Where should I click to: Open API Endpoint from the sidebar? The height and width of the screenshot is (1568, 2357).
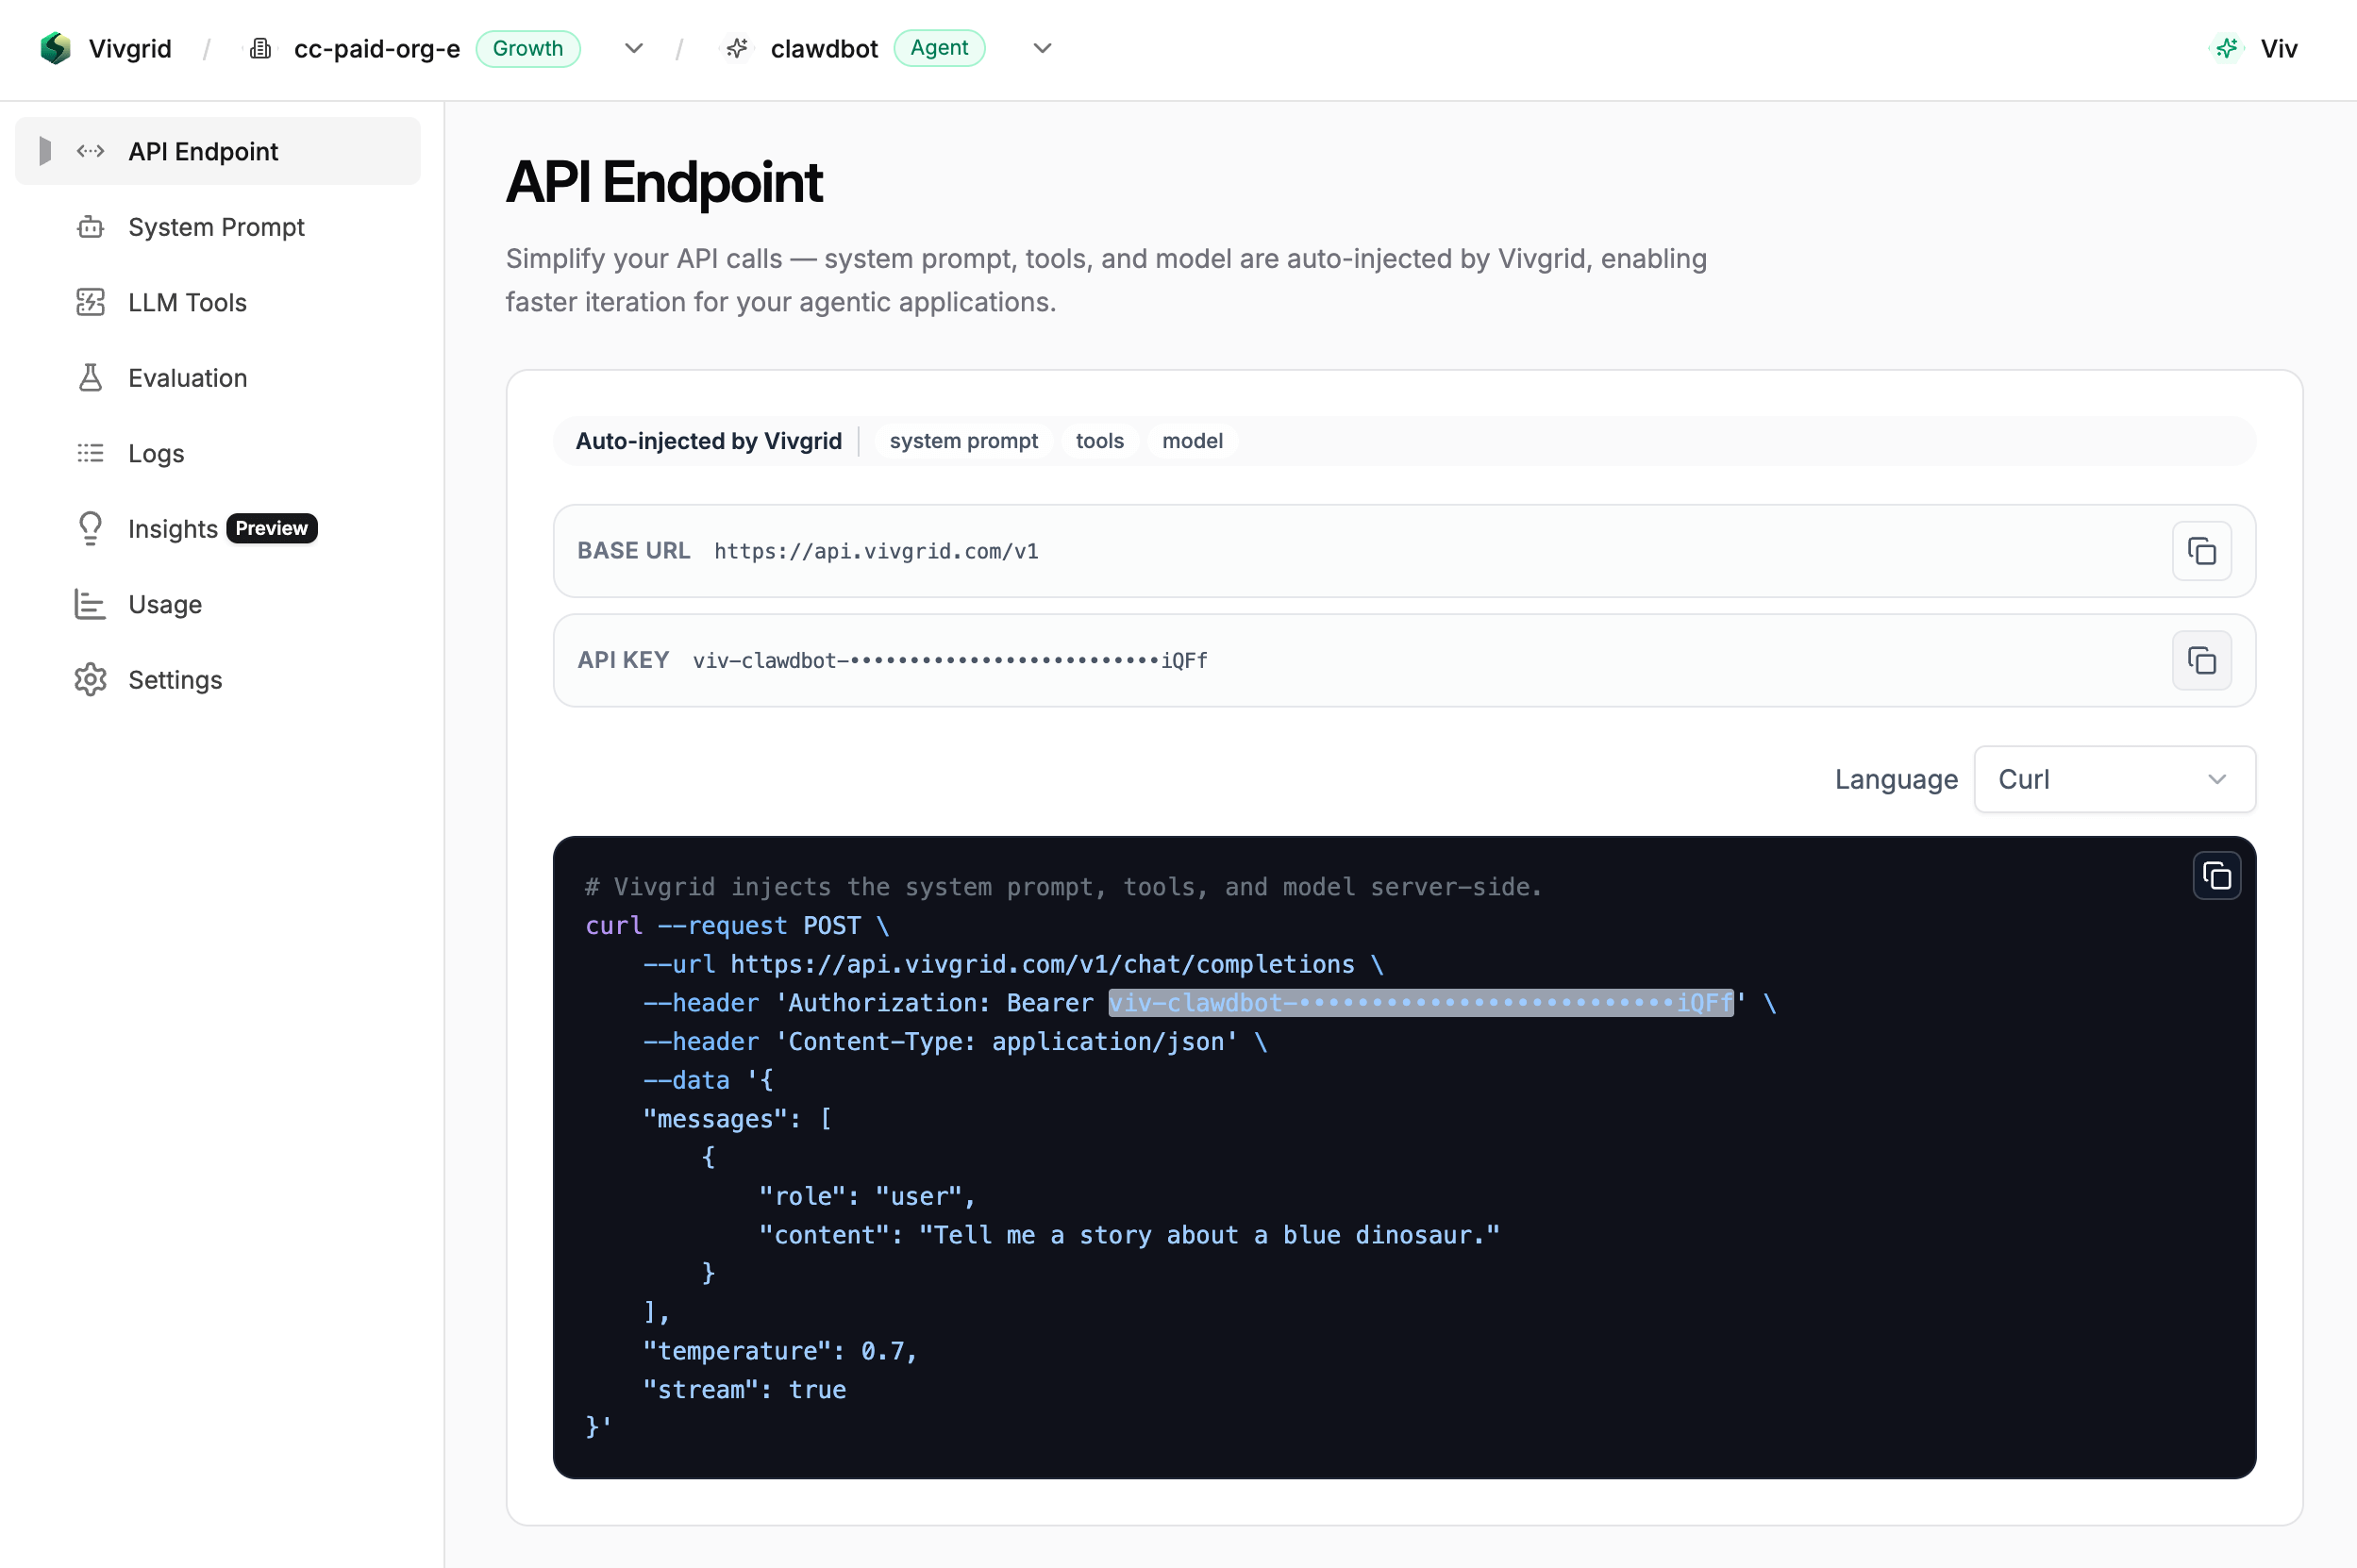click(x=203, y=151)
